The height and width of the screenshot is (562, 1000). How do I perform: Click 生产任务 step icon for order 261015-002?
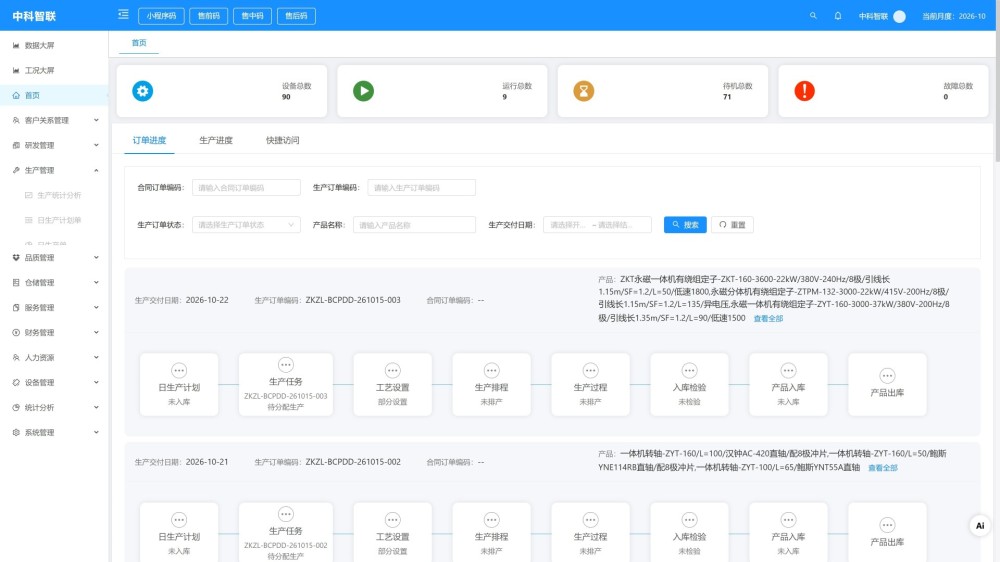click(x=286, y=514)
